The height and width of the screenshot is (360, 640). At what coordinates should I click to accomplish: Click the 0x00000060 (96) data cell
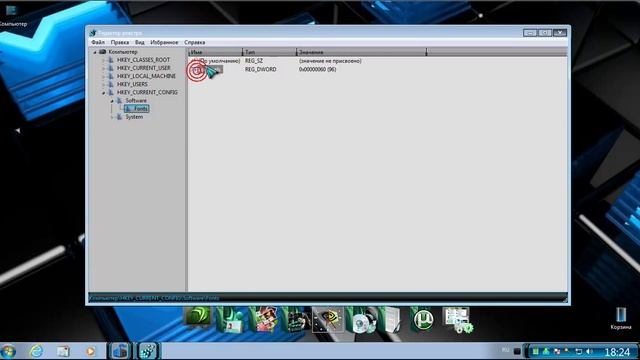point(317,70)
